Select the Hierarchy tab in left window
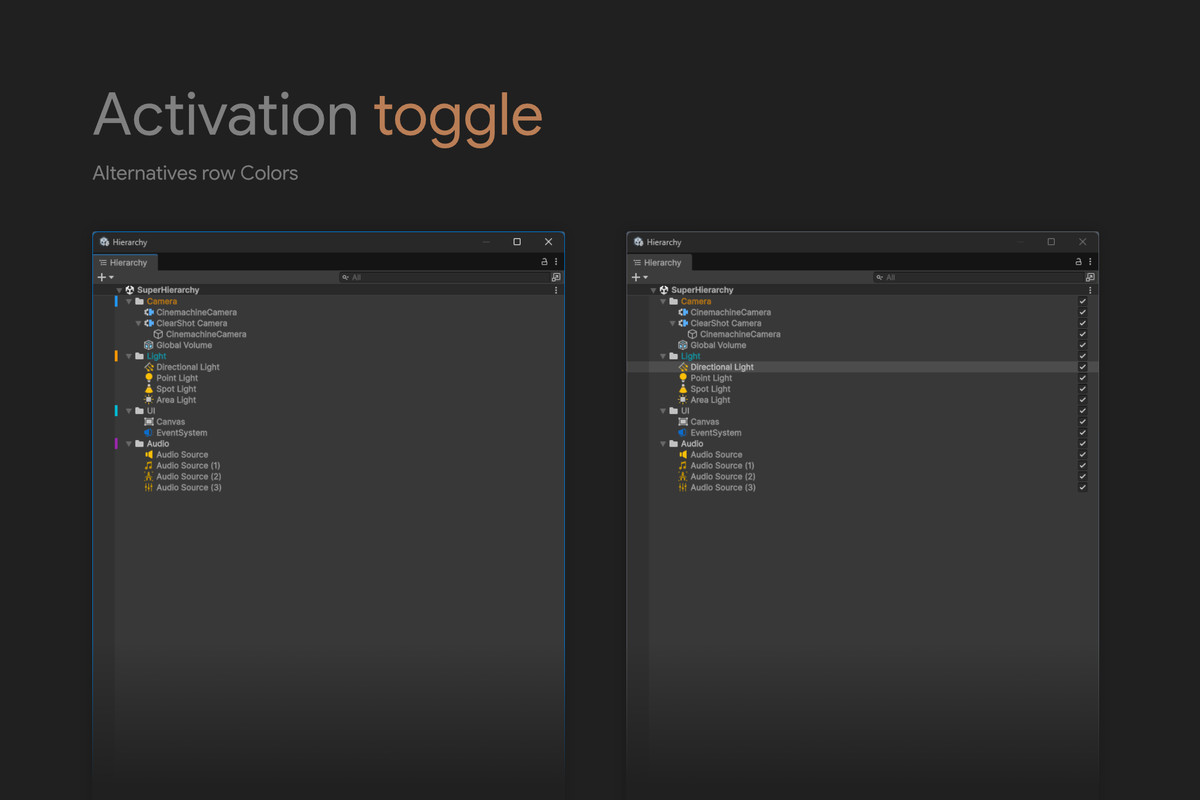Viewport: 1200px width, 800px height. [x=123, y=263]
